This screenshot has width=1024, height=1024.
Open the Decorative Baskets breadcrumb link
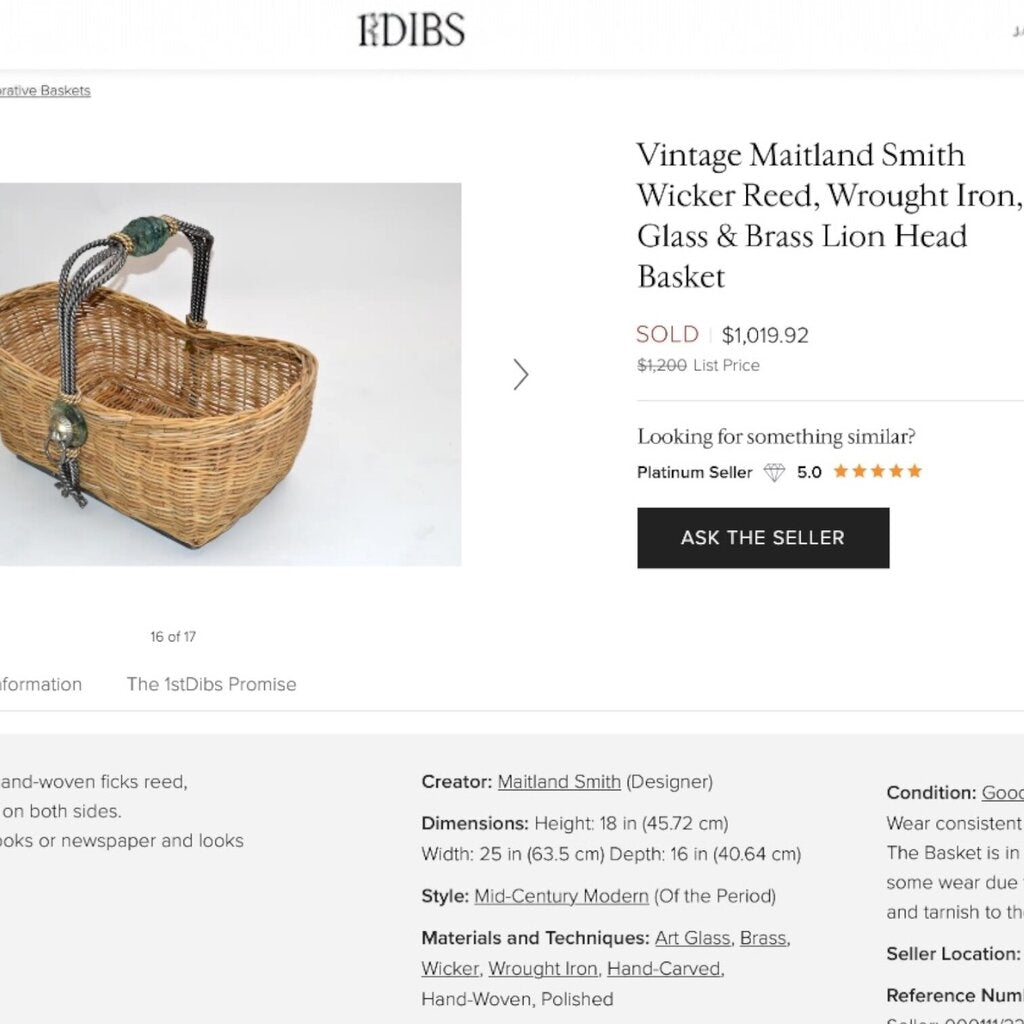pos(45,91)
